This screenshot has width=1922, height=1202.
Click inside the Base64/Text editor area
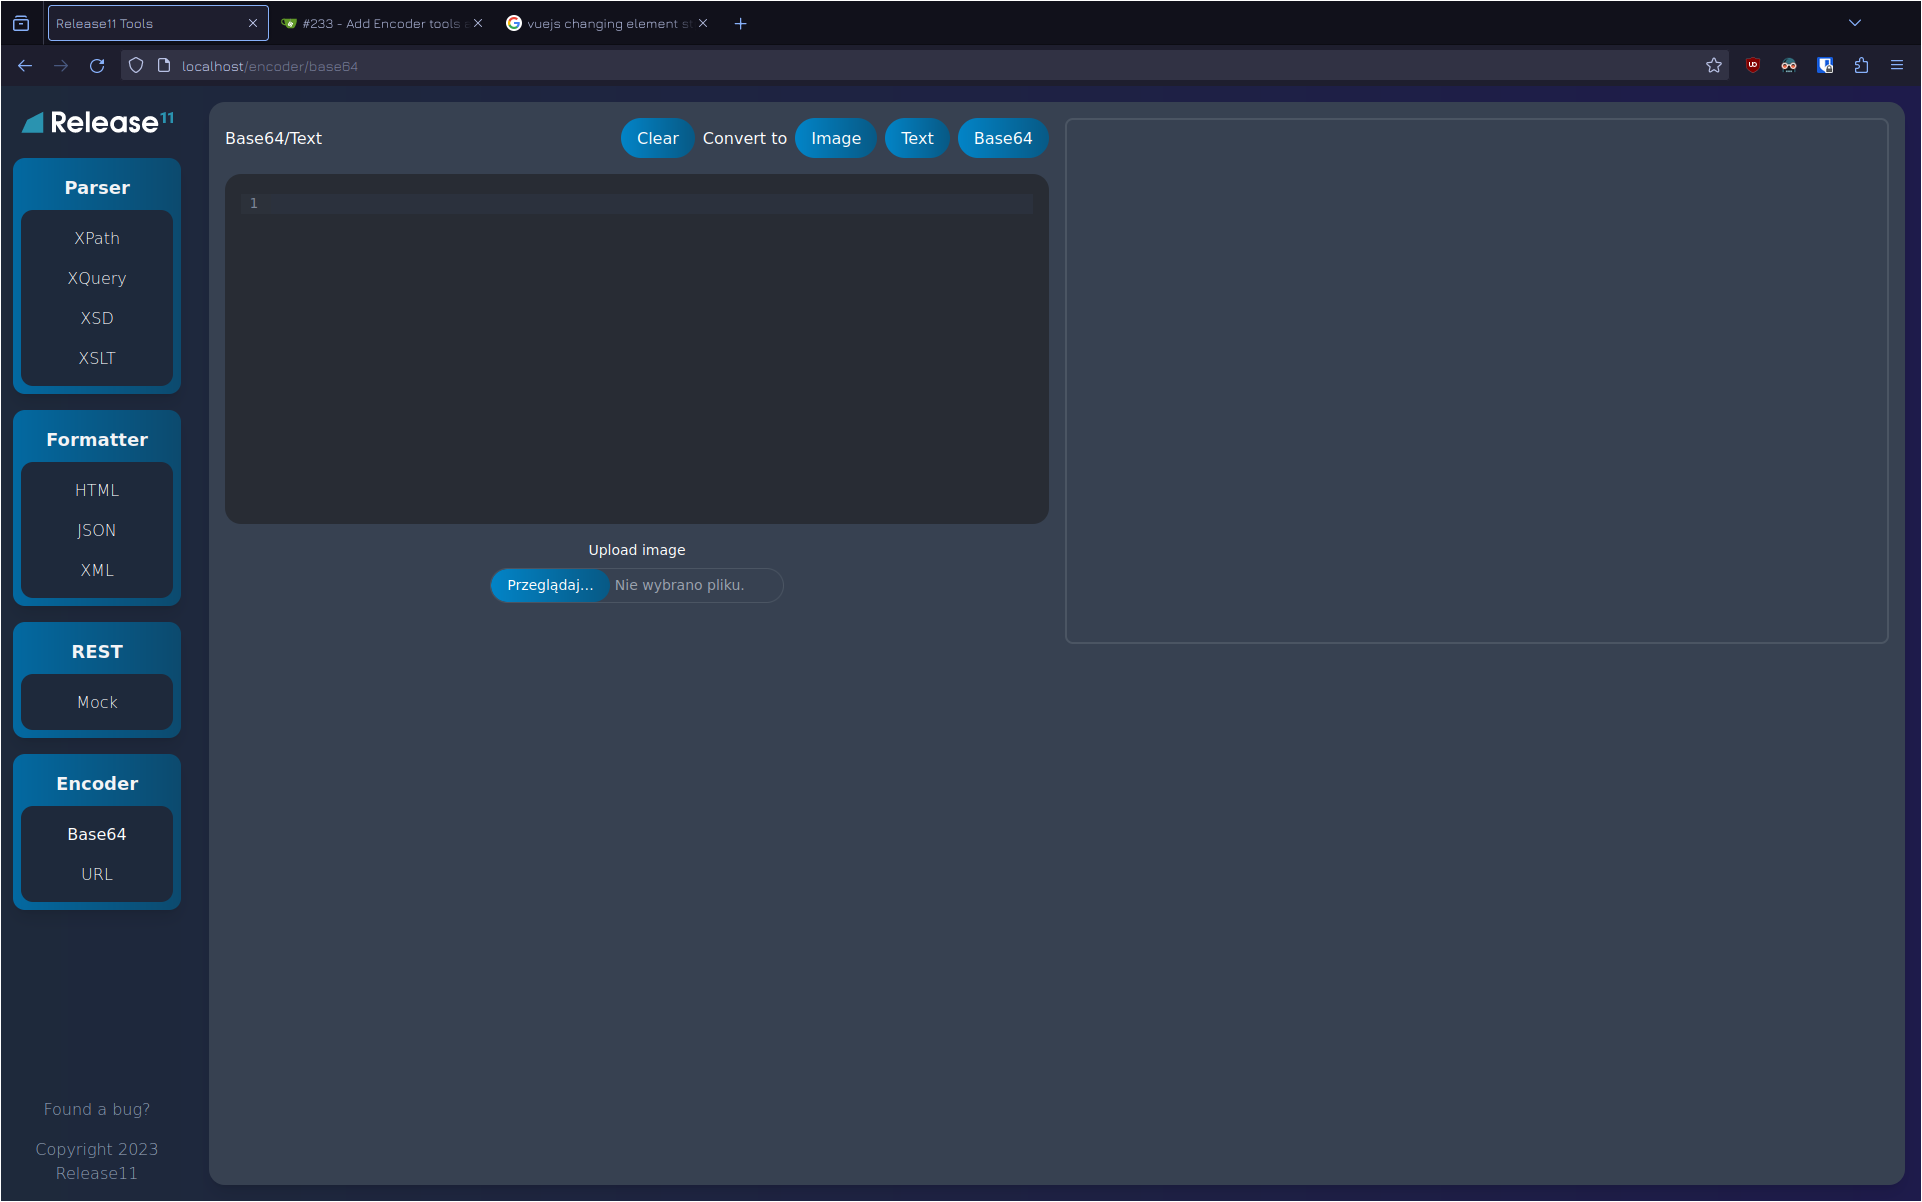636,350
